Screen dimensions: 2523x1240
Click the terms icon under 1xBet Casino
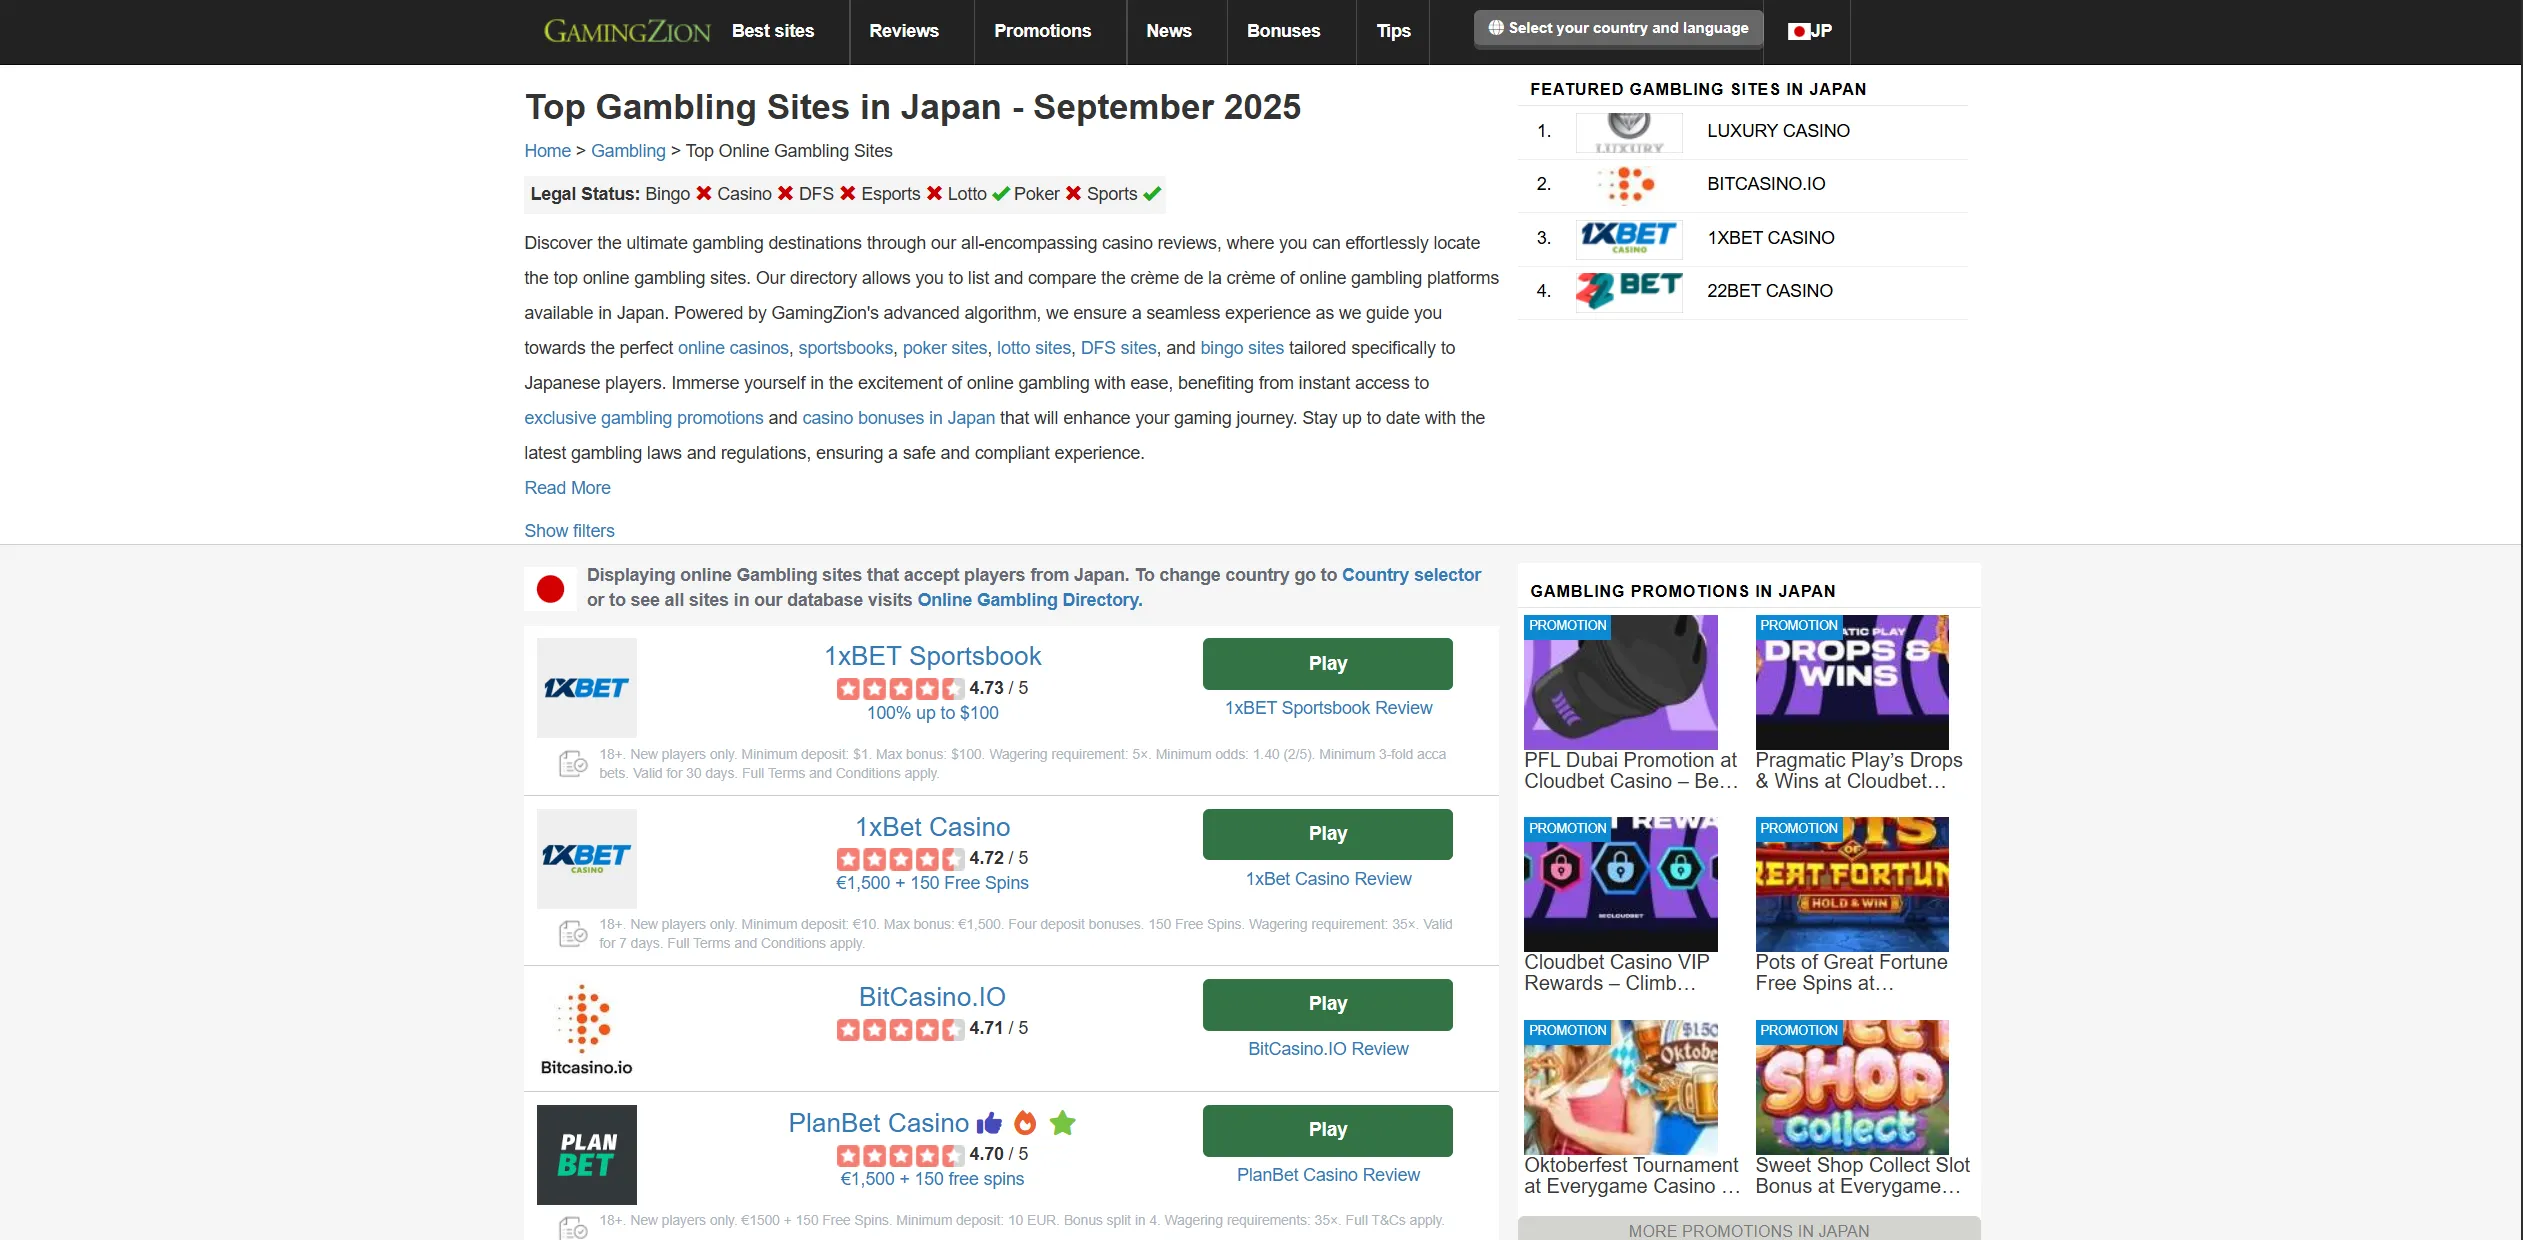pyautogui.click(x=573, y=934)
